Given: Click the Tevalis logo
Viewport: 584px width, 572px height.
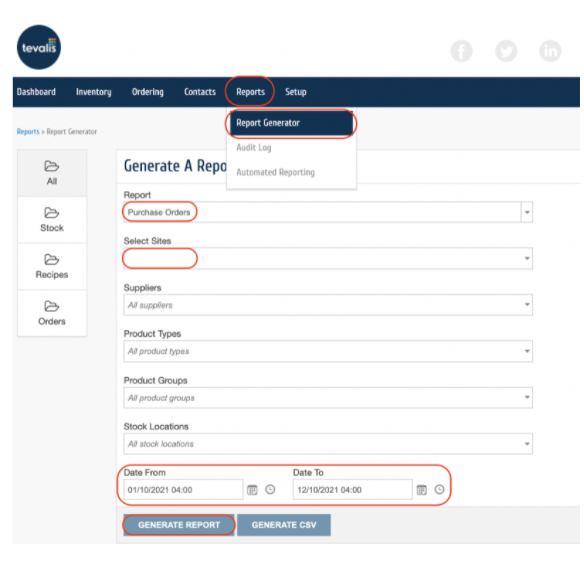Looking at the screenshot, I should coord(39,47).
